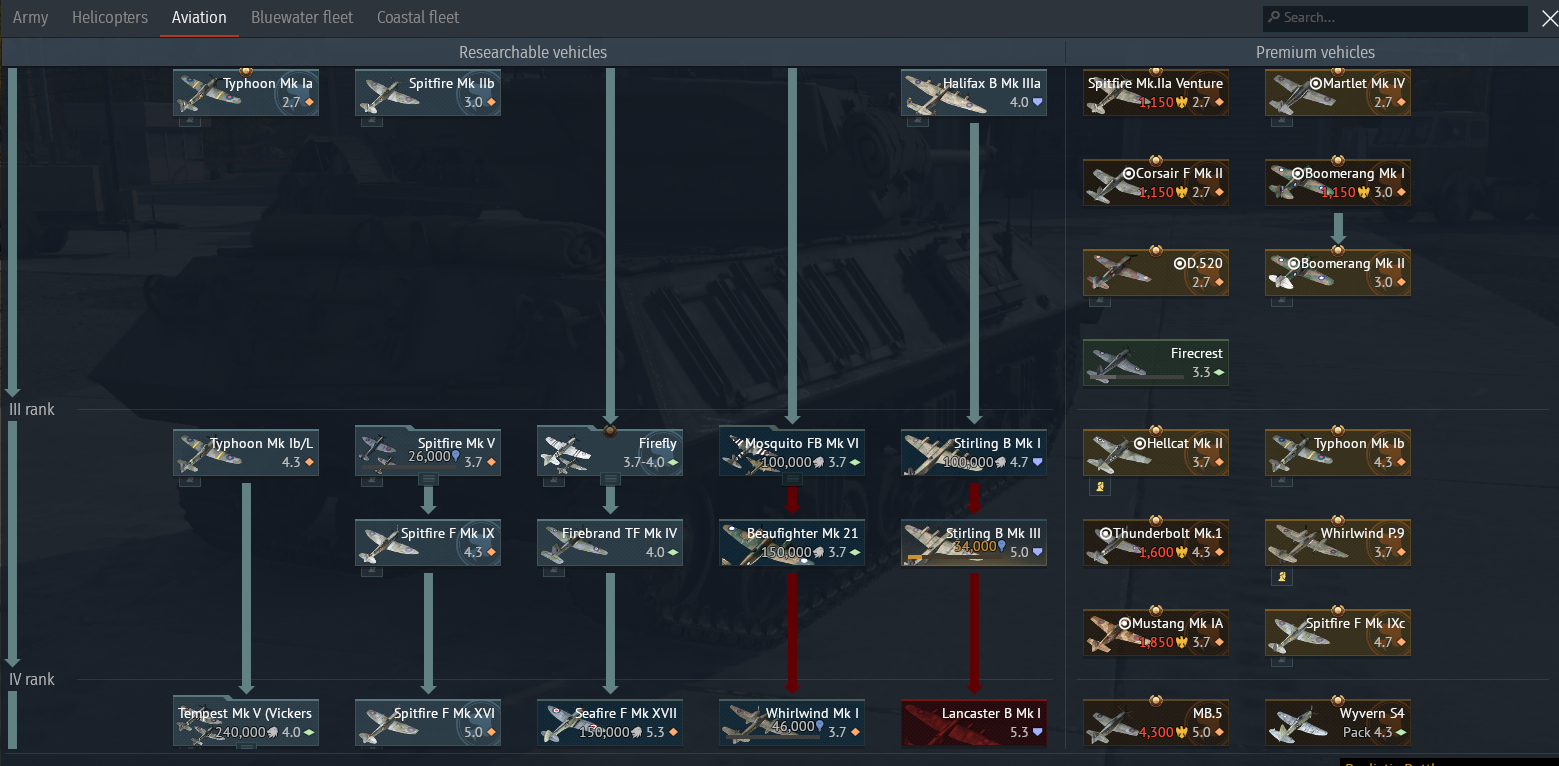Select the Spitfire F Mk IXc
Image resolution: width=1559 pixels, height=766 pixels.
1338,632
